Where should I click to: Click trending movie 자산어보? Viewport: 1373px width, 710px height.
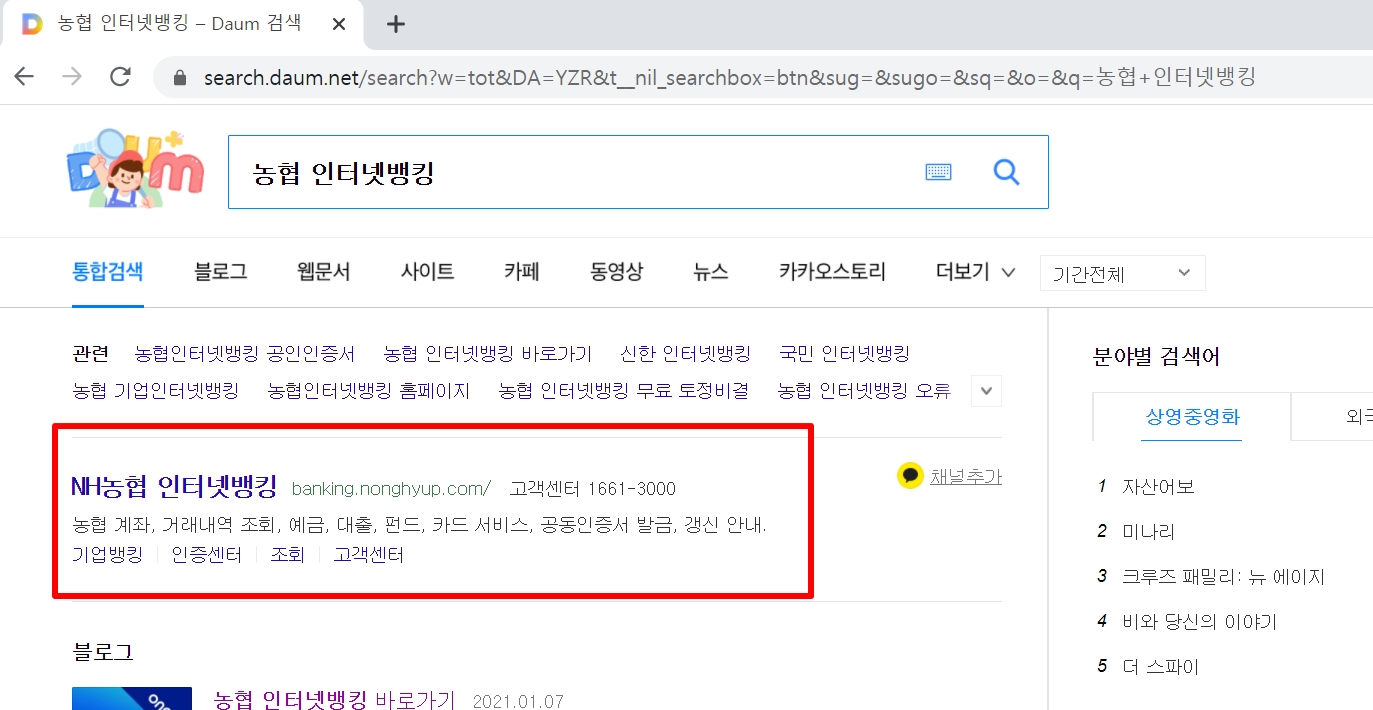point(1158,487)
